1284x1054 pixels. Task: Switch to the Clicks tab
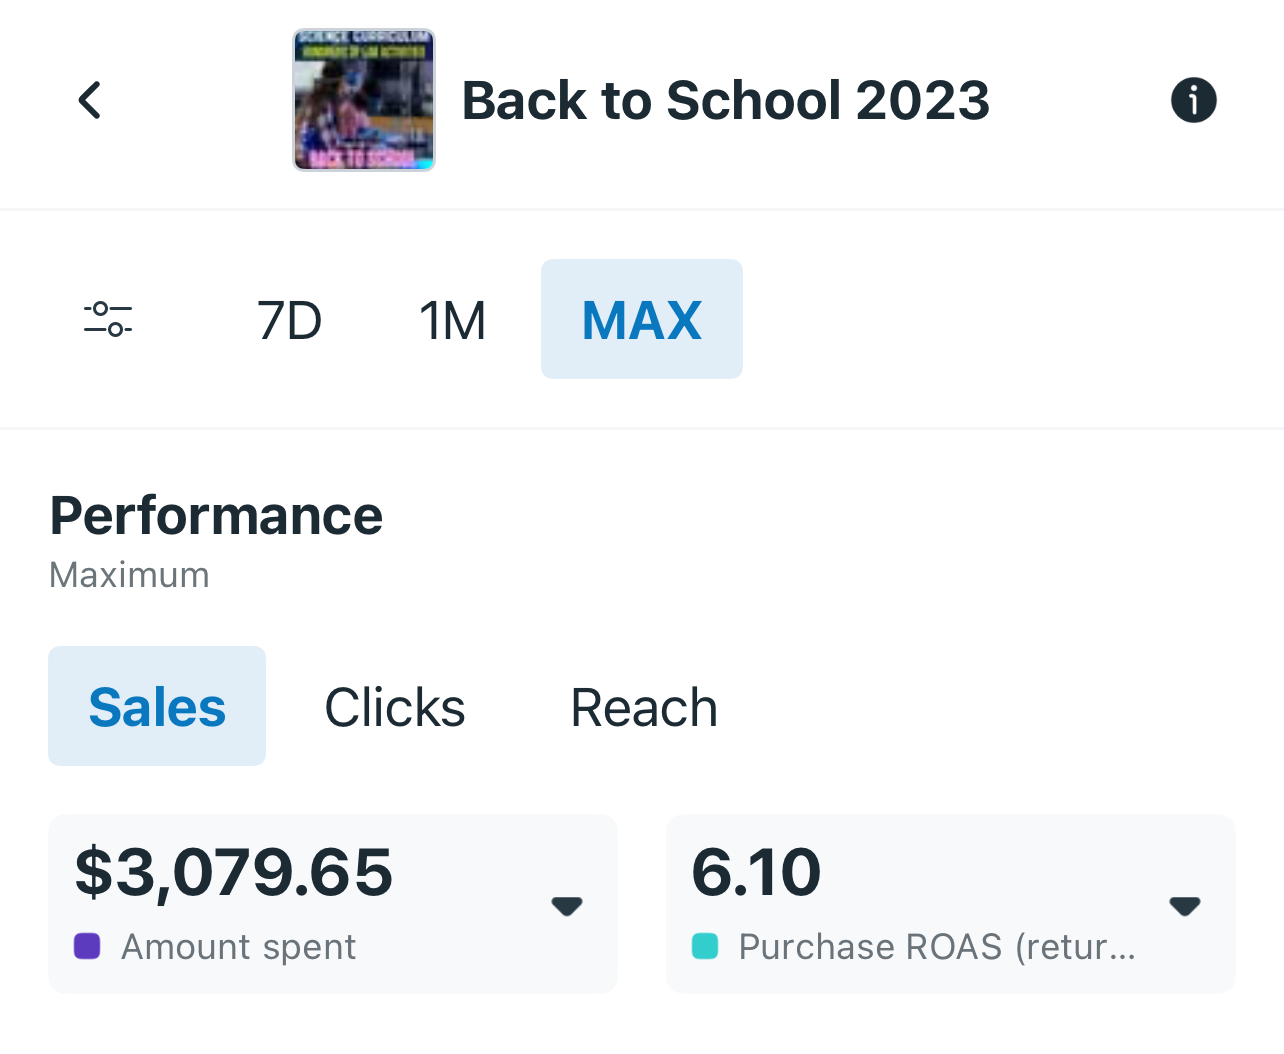[x=395, y=707]
